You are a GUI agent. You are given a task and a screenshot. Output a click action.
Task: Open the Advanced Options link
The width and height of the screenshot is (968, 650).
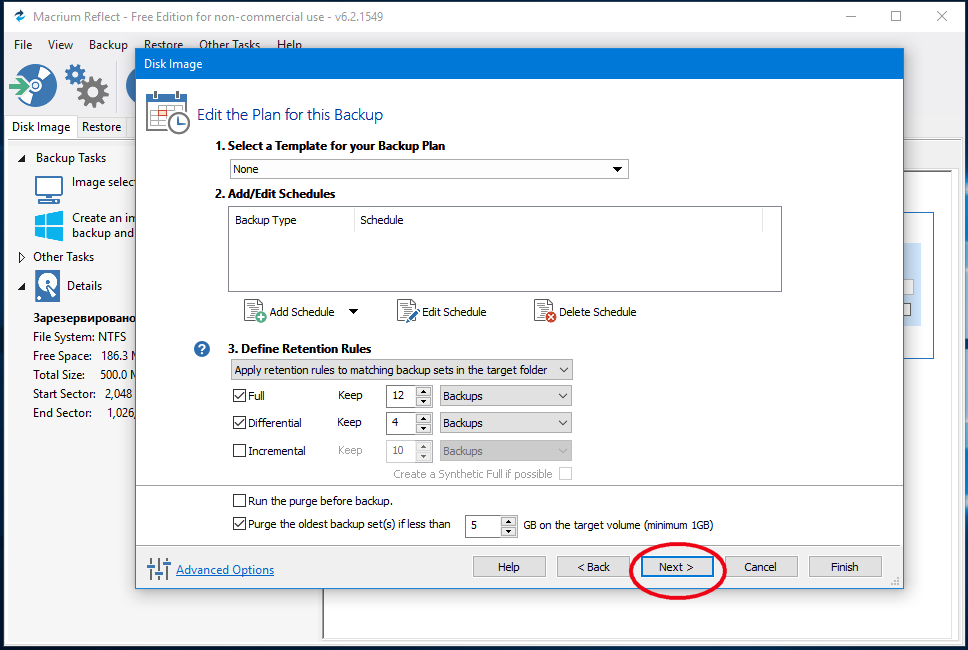click(225, 570)
